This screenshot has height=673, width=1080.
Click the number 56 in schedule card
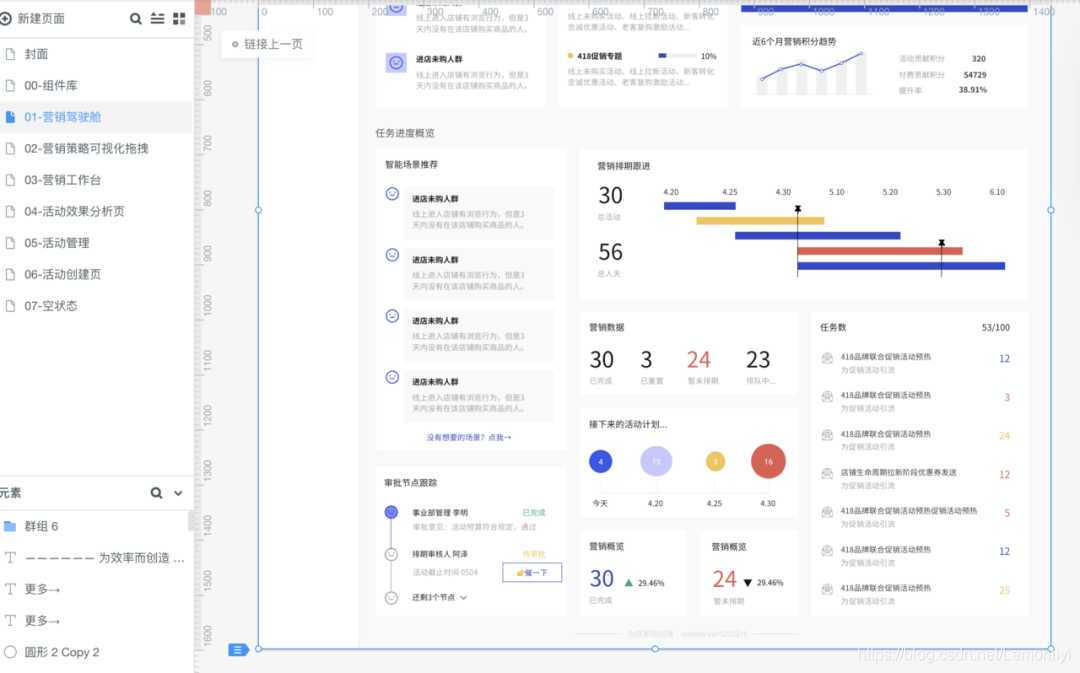tap(610, 252)
